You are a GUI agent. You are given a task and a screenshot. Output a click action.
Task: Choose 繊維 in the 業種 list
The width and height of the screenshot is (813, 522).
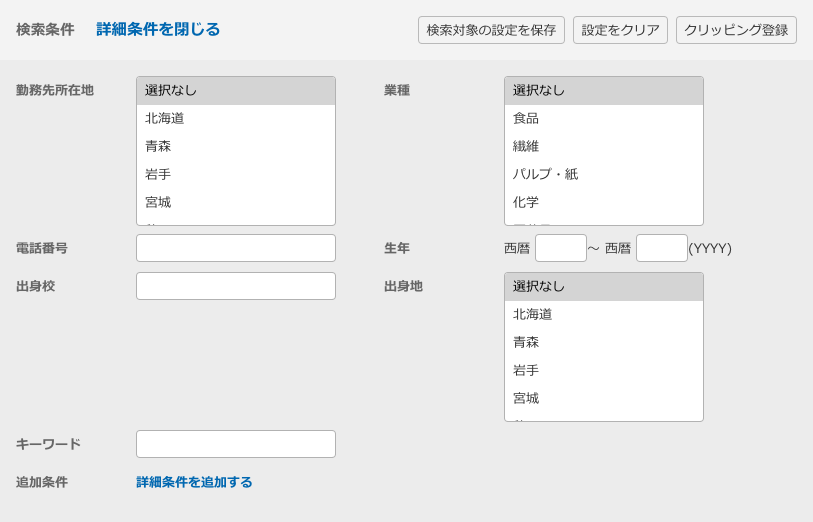click(x=526, y=146)
